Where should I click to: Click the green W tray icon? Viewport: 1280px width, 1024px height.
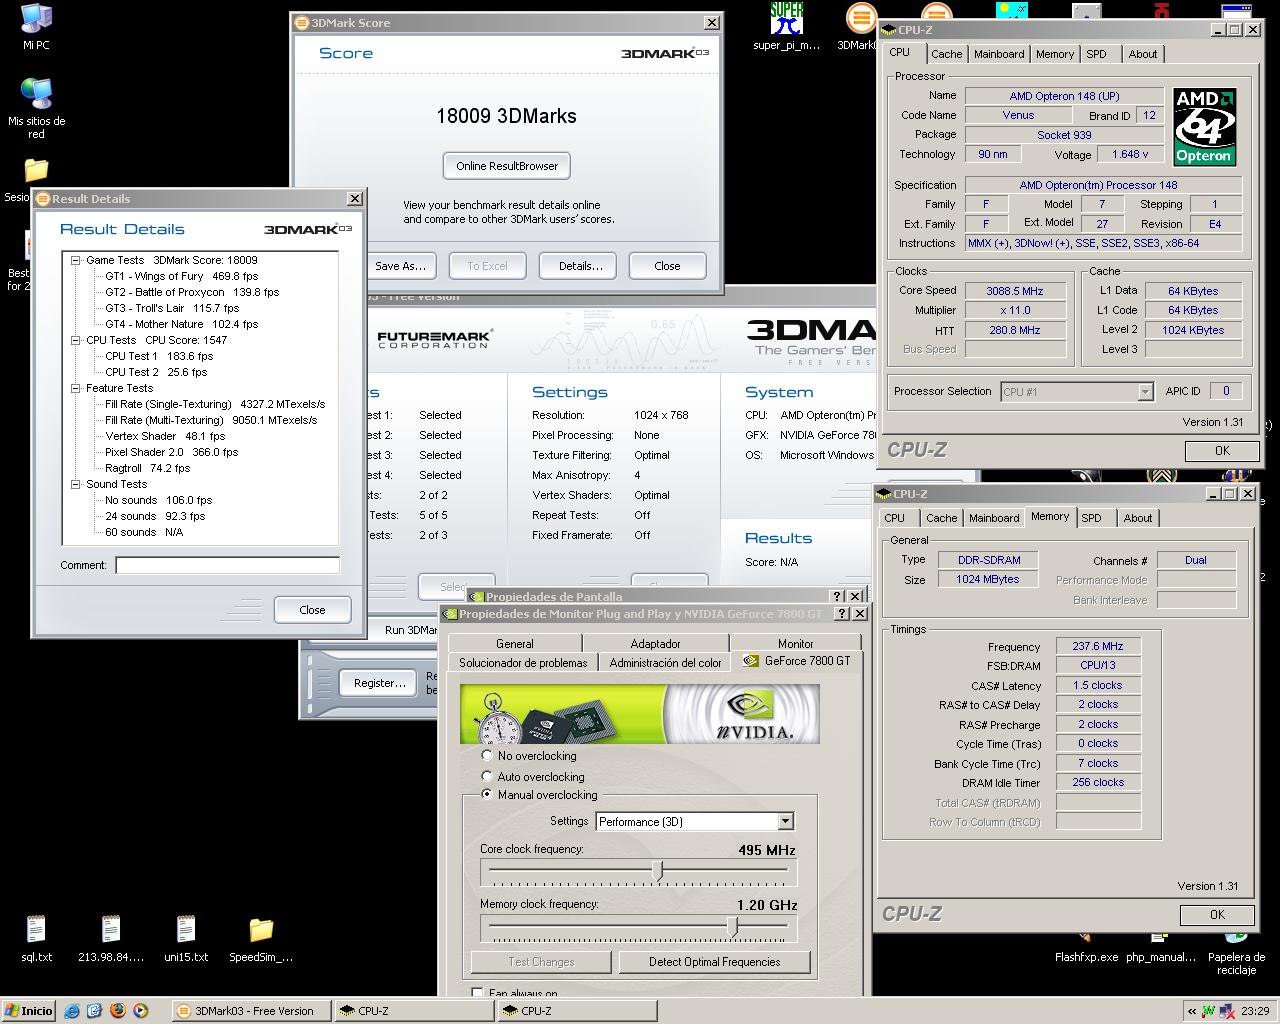pyautogui.click(x=1209, y=1011)
